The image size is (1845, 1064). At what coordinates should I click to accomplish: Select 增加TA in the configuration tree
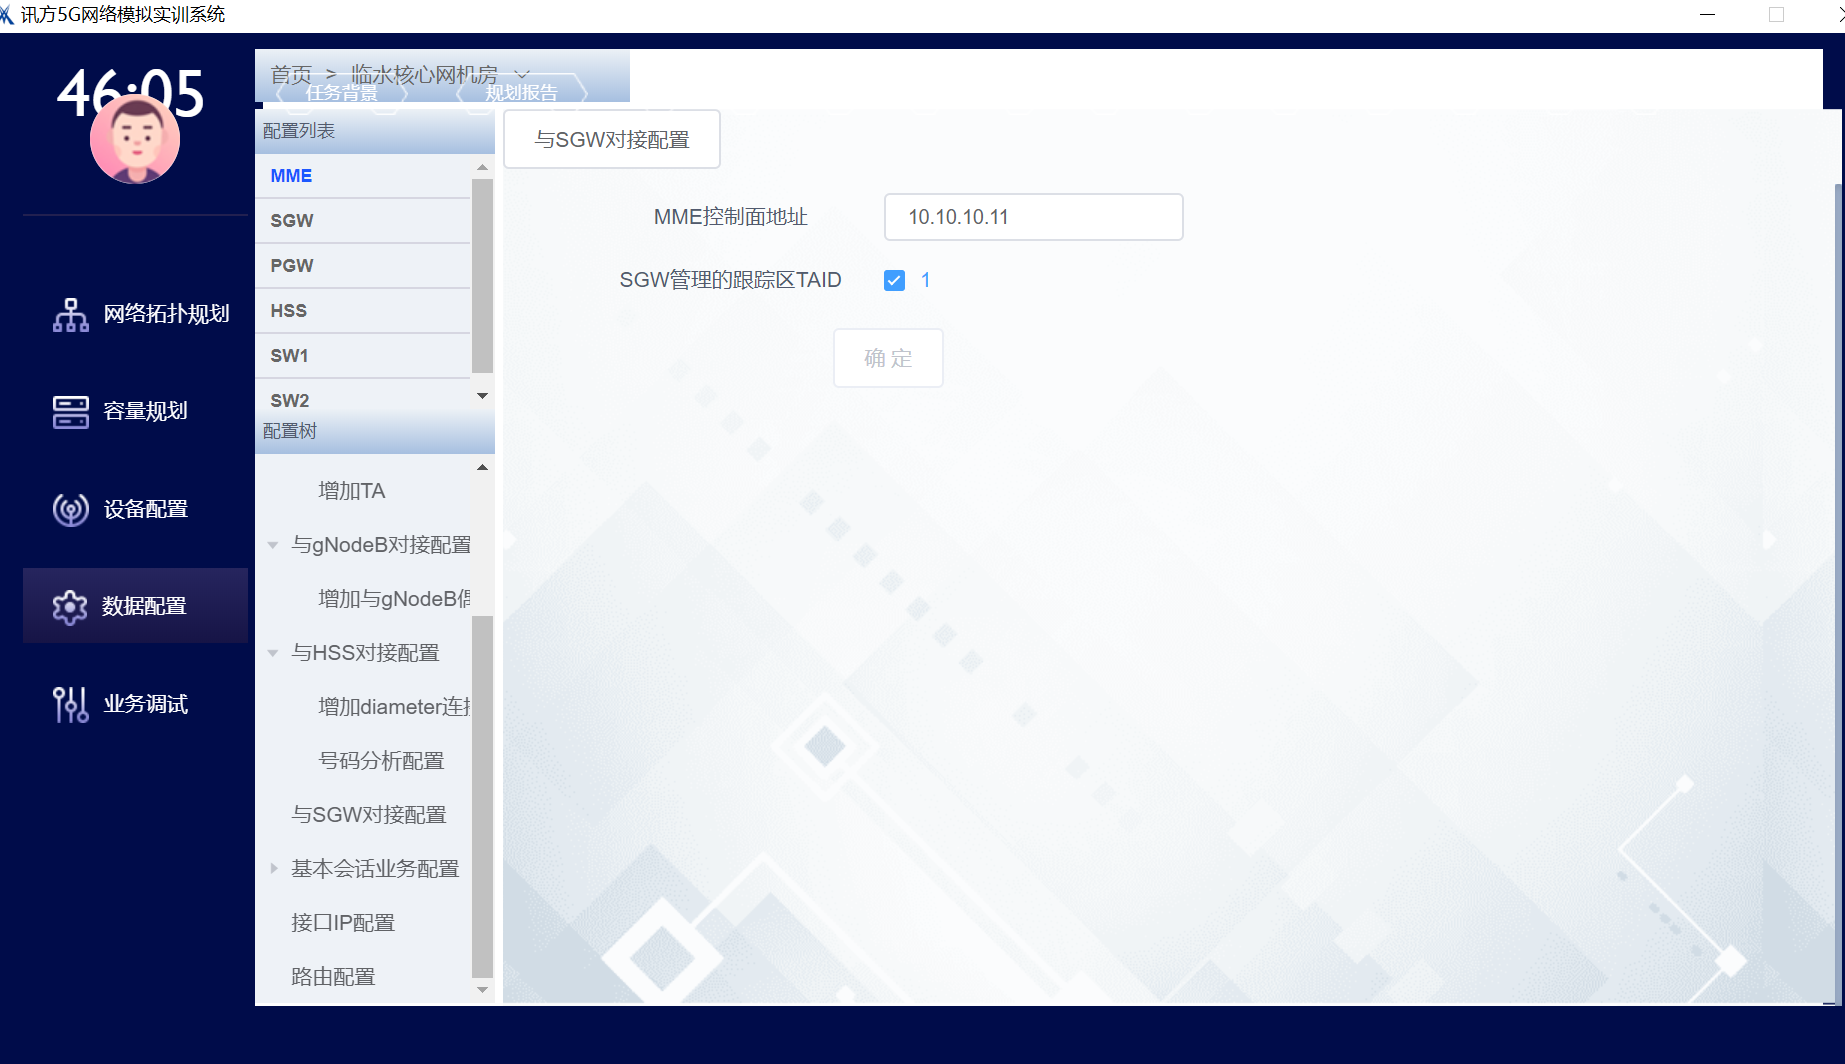351,491
